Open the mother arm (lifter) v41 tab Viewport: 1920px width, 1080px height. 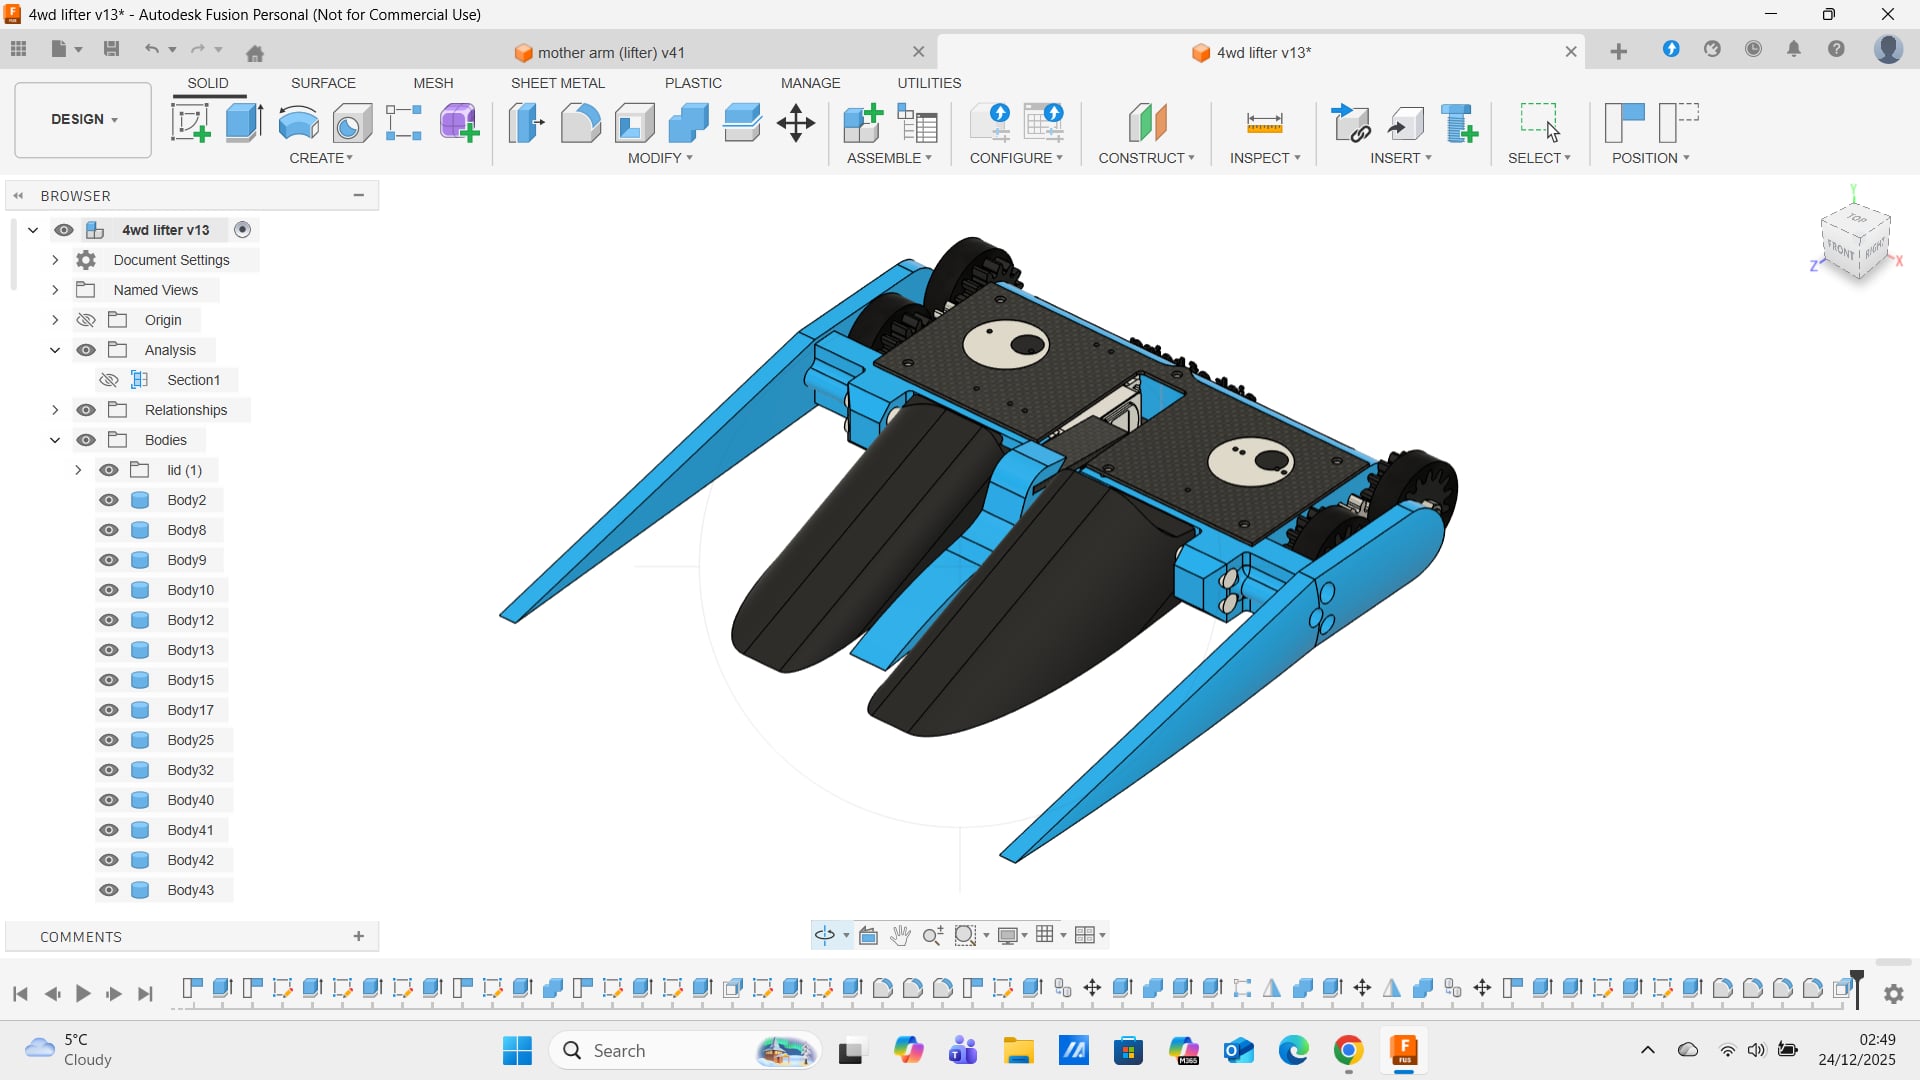coord(610,52)
